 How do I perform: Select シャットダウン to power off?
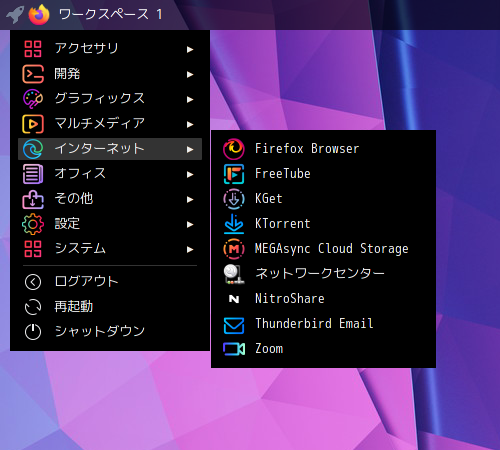tap(110, 332)
